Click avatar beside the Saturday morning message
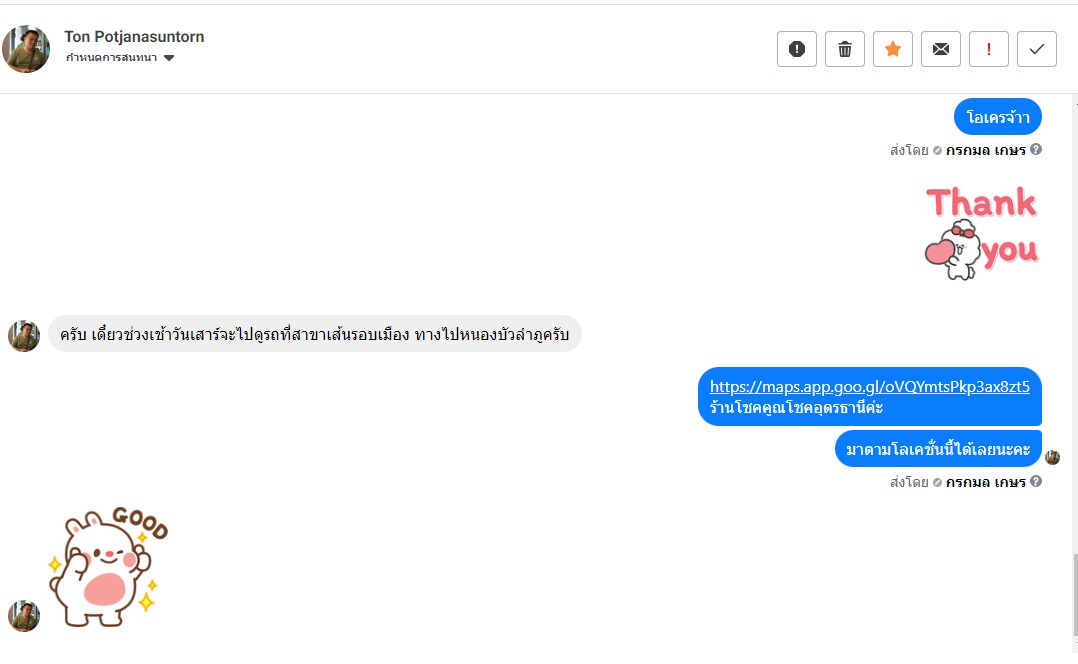The image size is (1078, 664). pyautogui.click(x=24, y=336)
